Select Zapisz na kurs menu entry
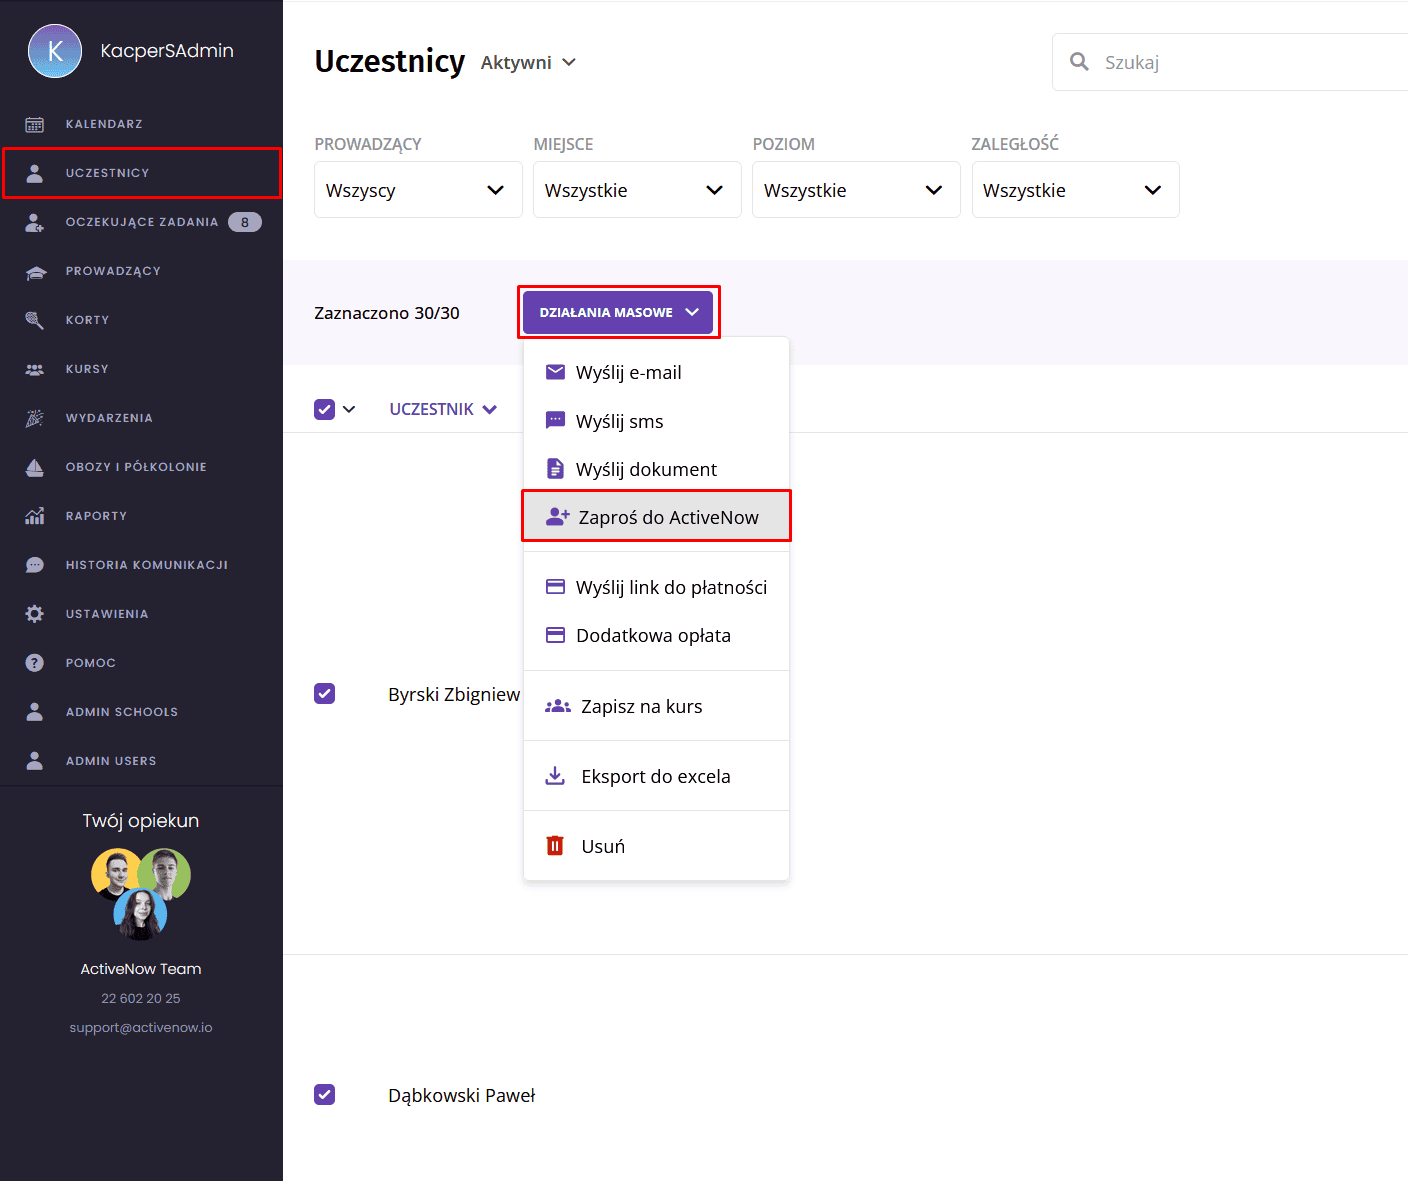 point(656,706)
